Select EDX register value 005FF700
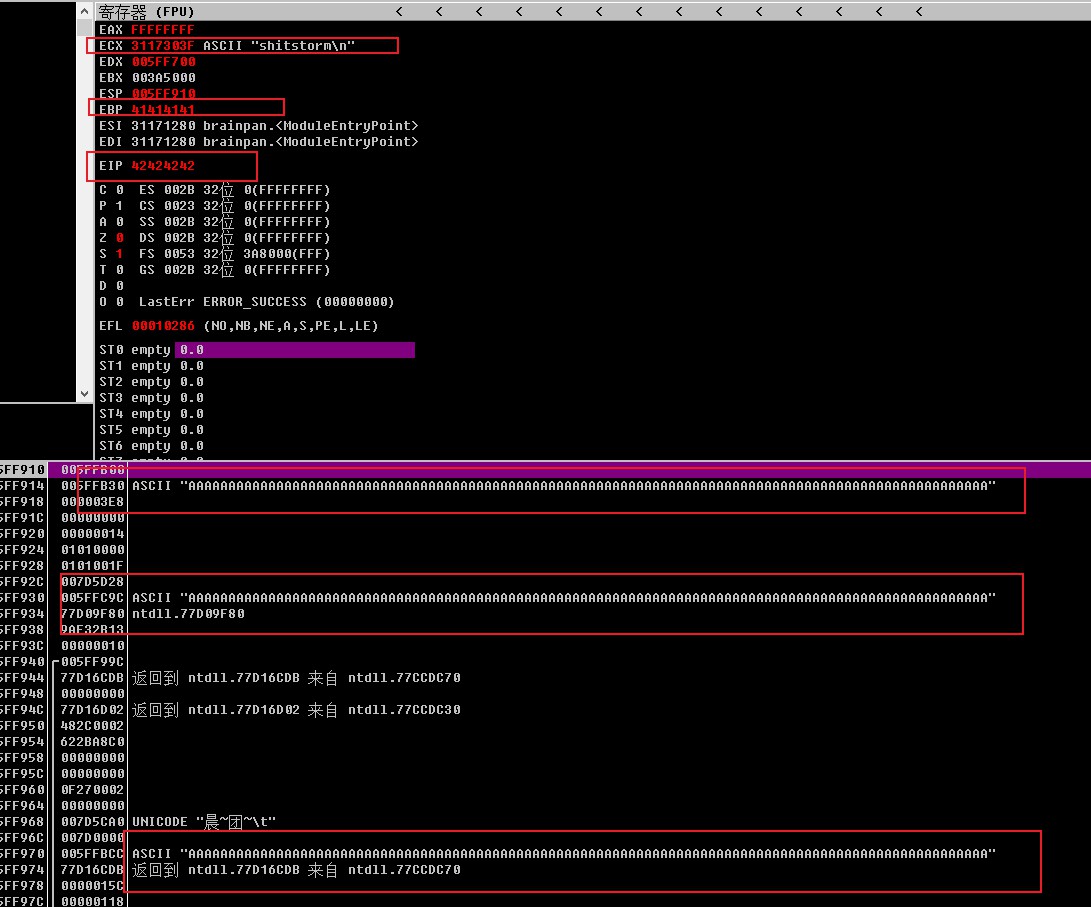The height and width of the screenshot is (907, 1091). coord(164,62)
